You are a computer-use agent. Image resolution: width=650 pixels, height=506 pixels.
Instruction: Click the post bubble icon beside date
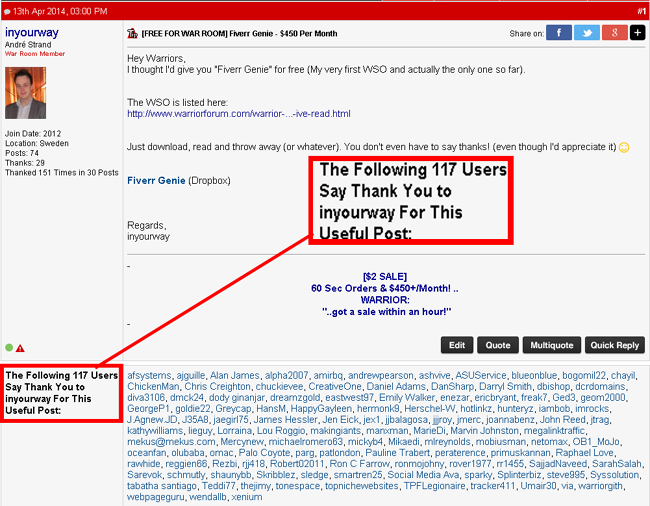point(7,12)
